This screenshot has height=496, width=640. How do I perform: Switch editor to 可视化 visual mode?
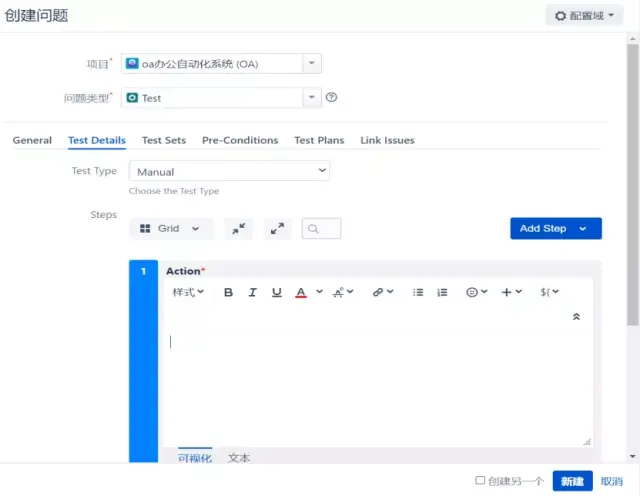pos(195,458)
